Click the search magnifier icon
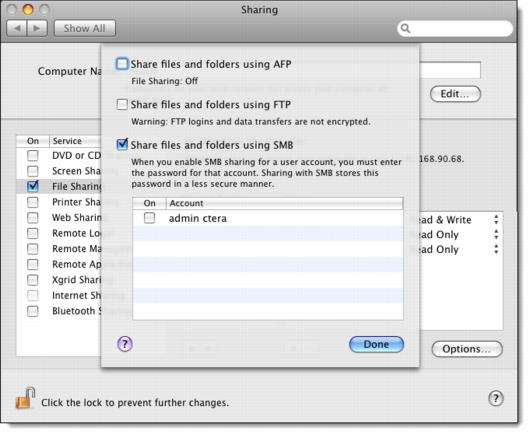 point(405,29)
